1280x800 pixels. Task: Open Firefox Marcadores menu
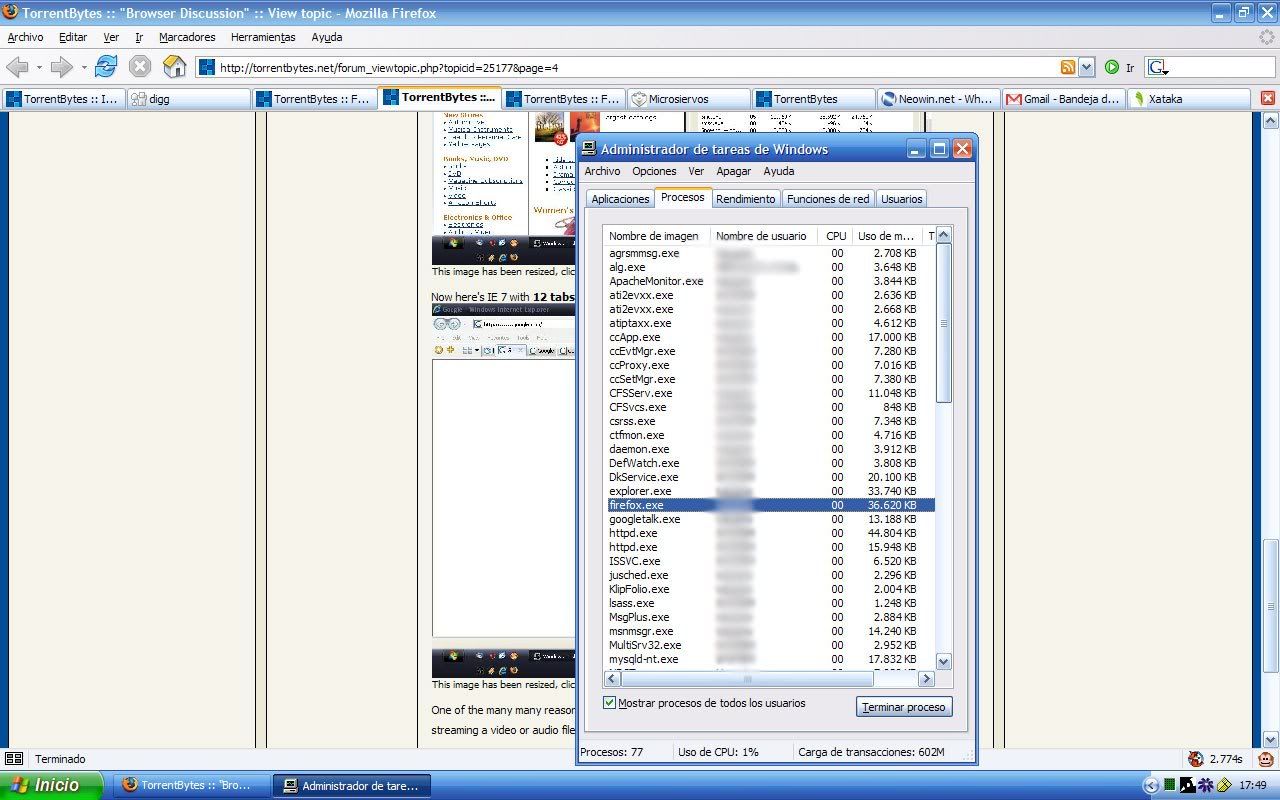[x=187, y=37]
